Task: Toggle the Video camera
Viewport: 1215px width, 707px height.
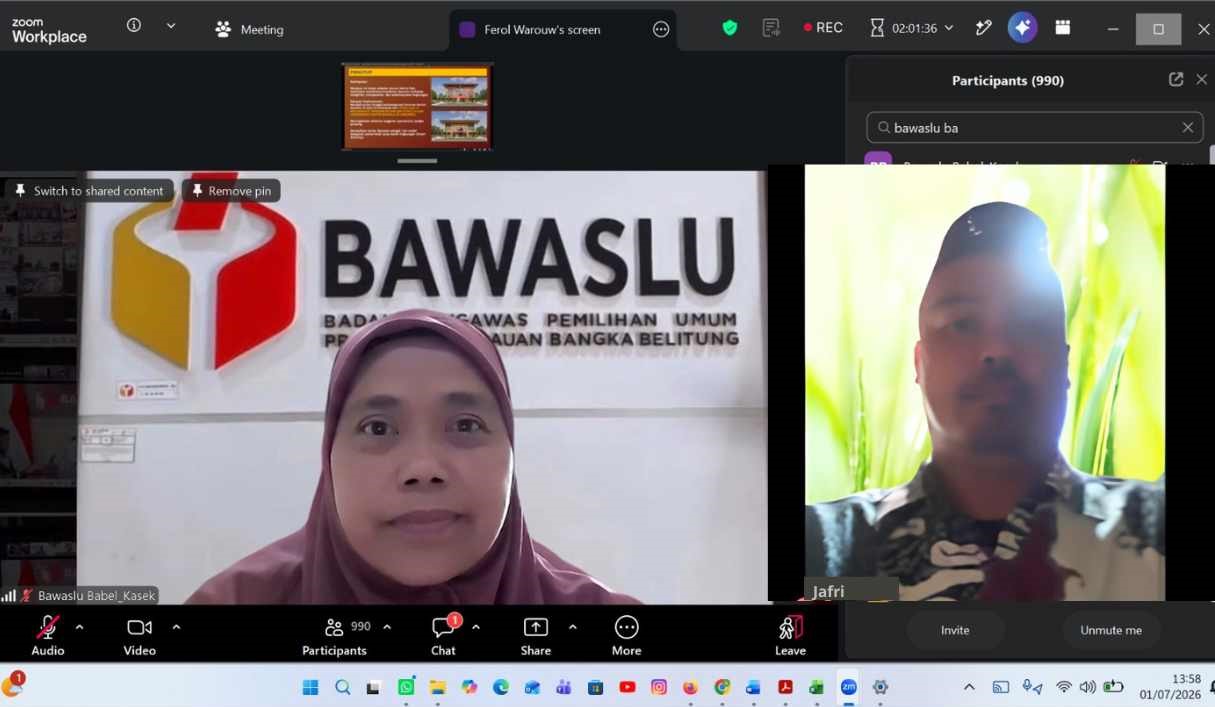Action: 139,635
